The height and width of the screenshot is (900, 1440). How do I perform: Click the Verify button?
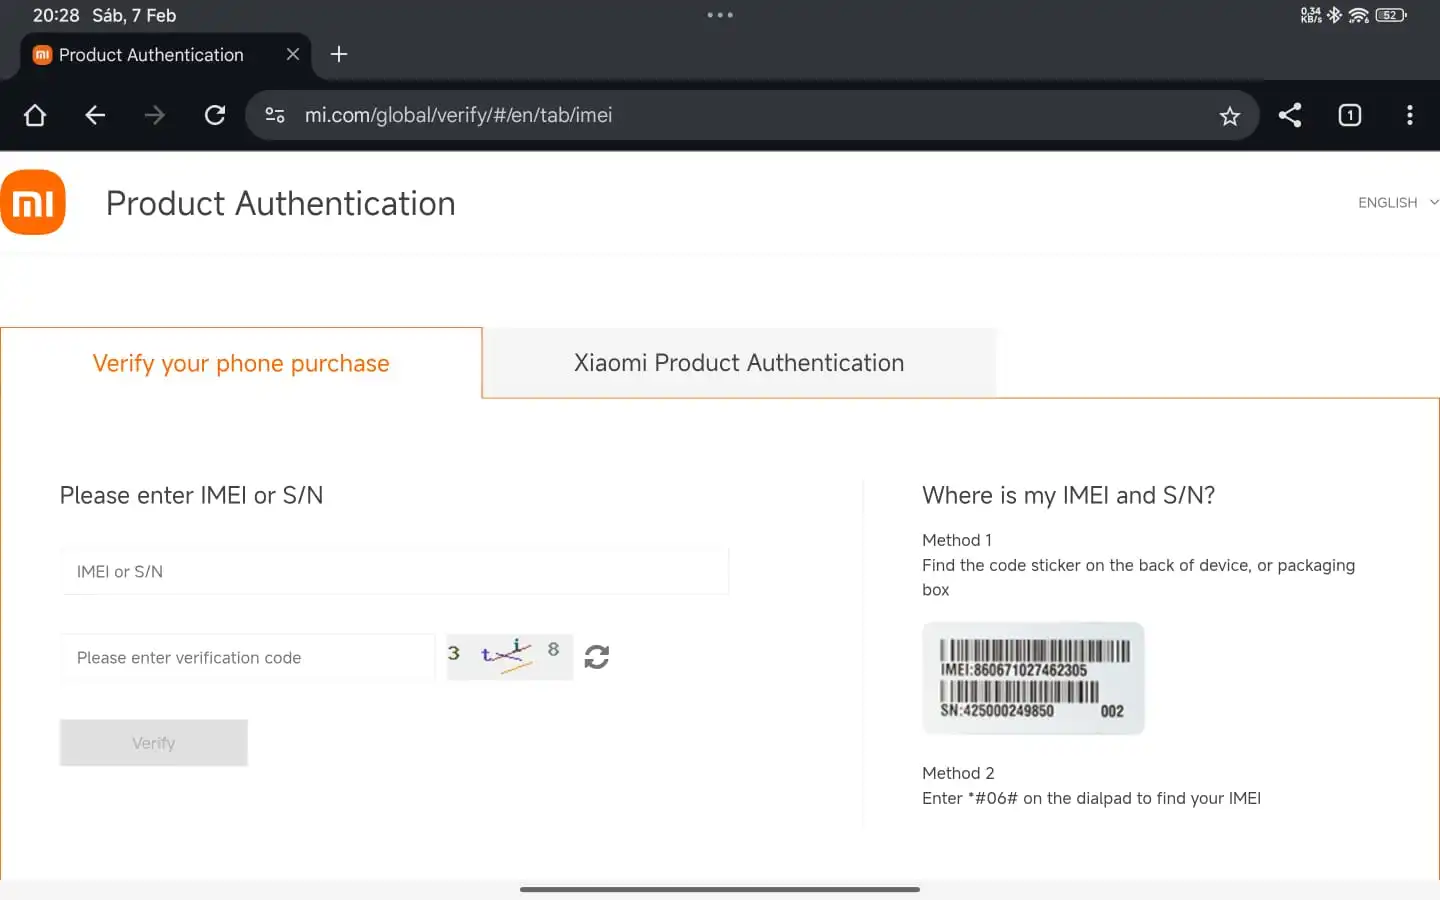[154, 743]
